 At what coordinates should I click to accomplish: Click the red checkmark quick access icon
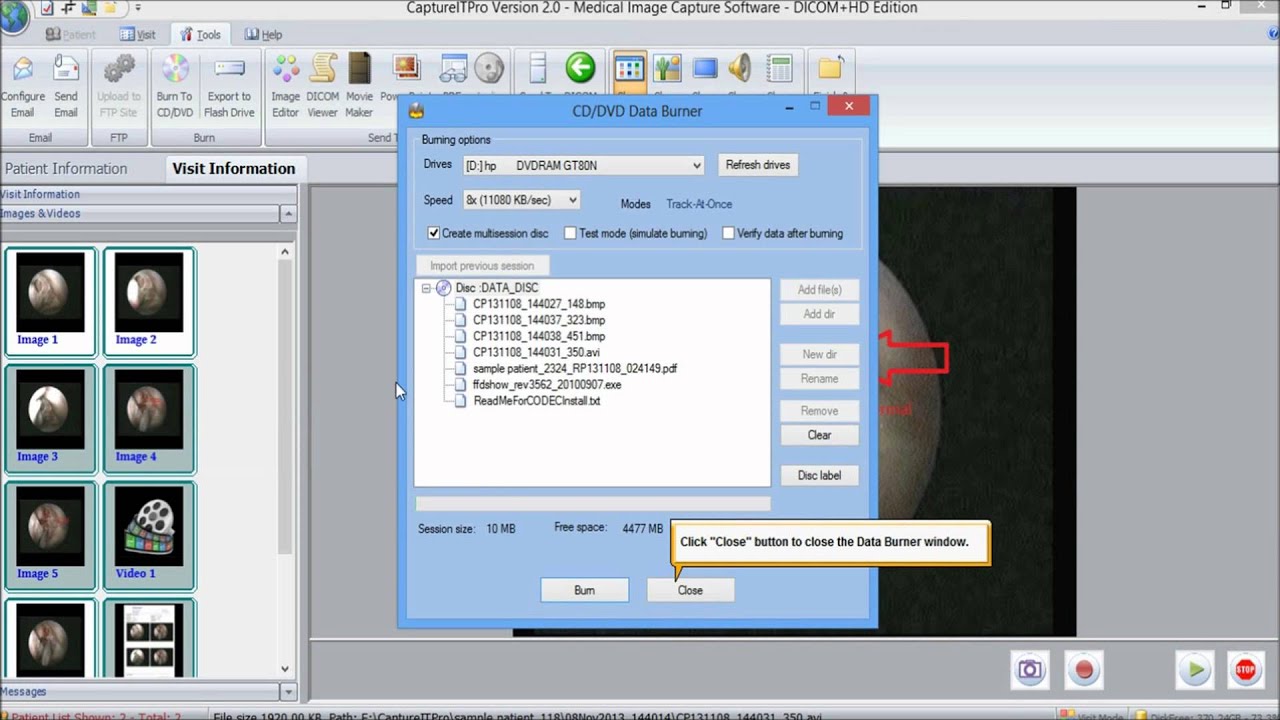click(x=47, y=8)
